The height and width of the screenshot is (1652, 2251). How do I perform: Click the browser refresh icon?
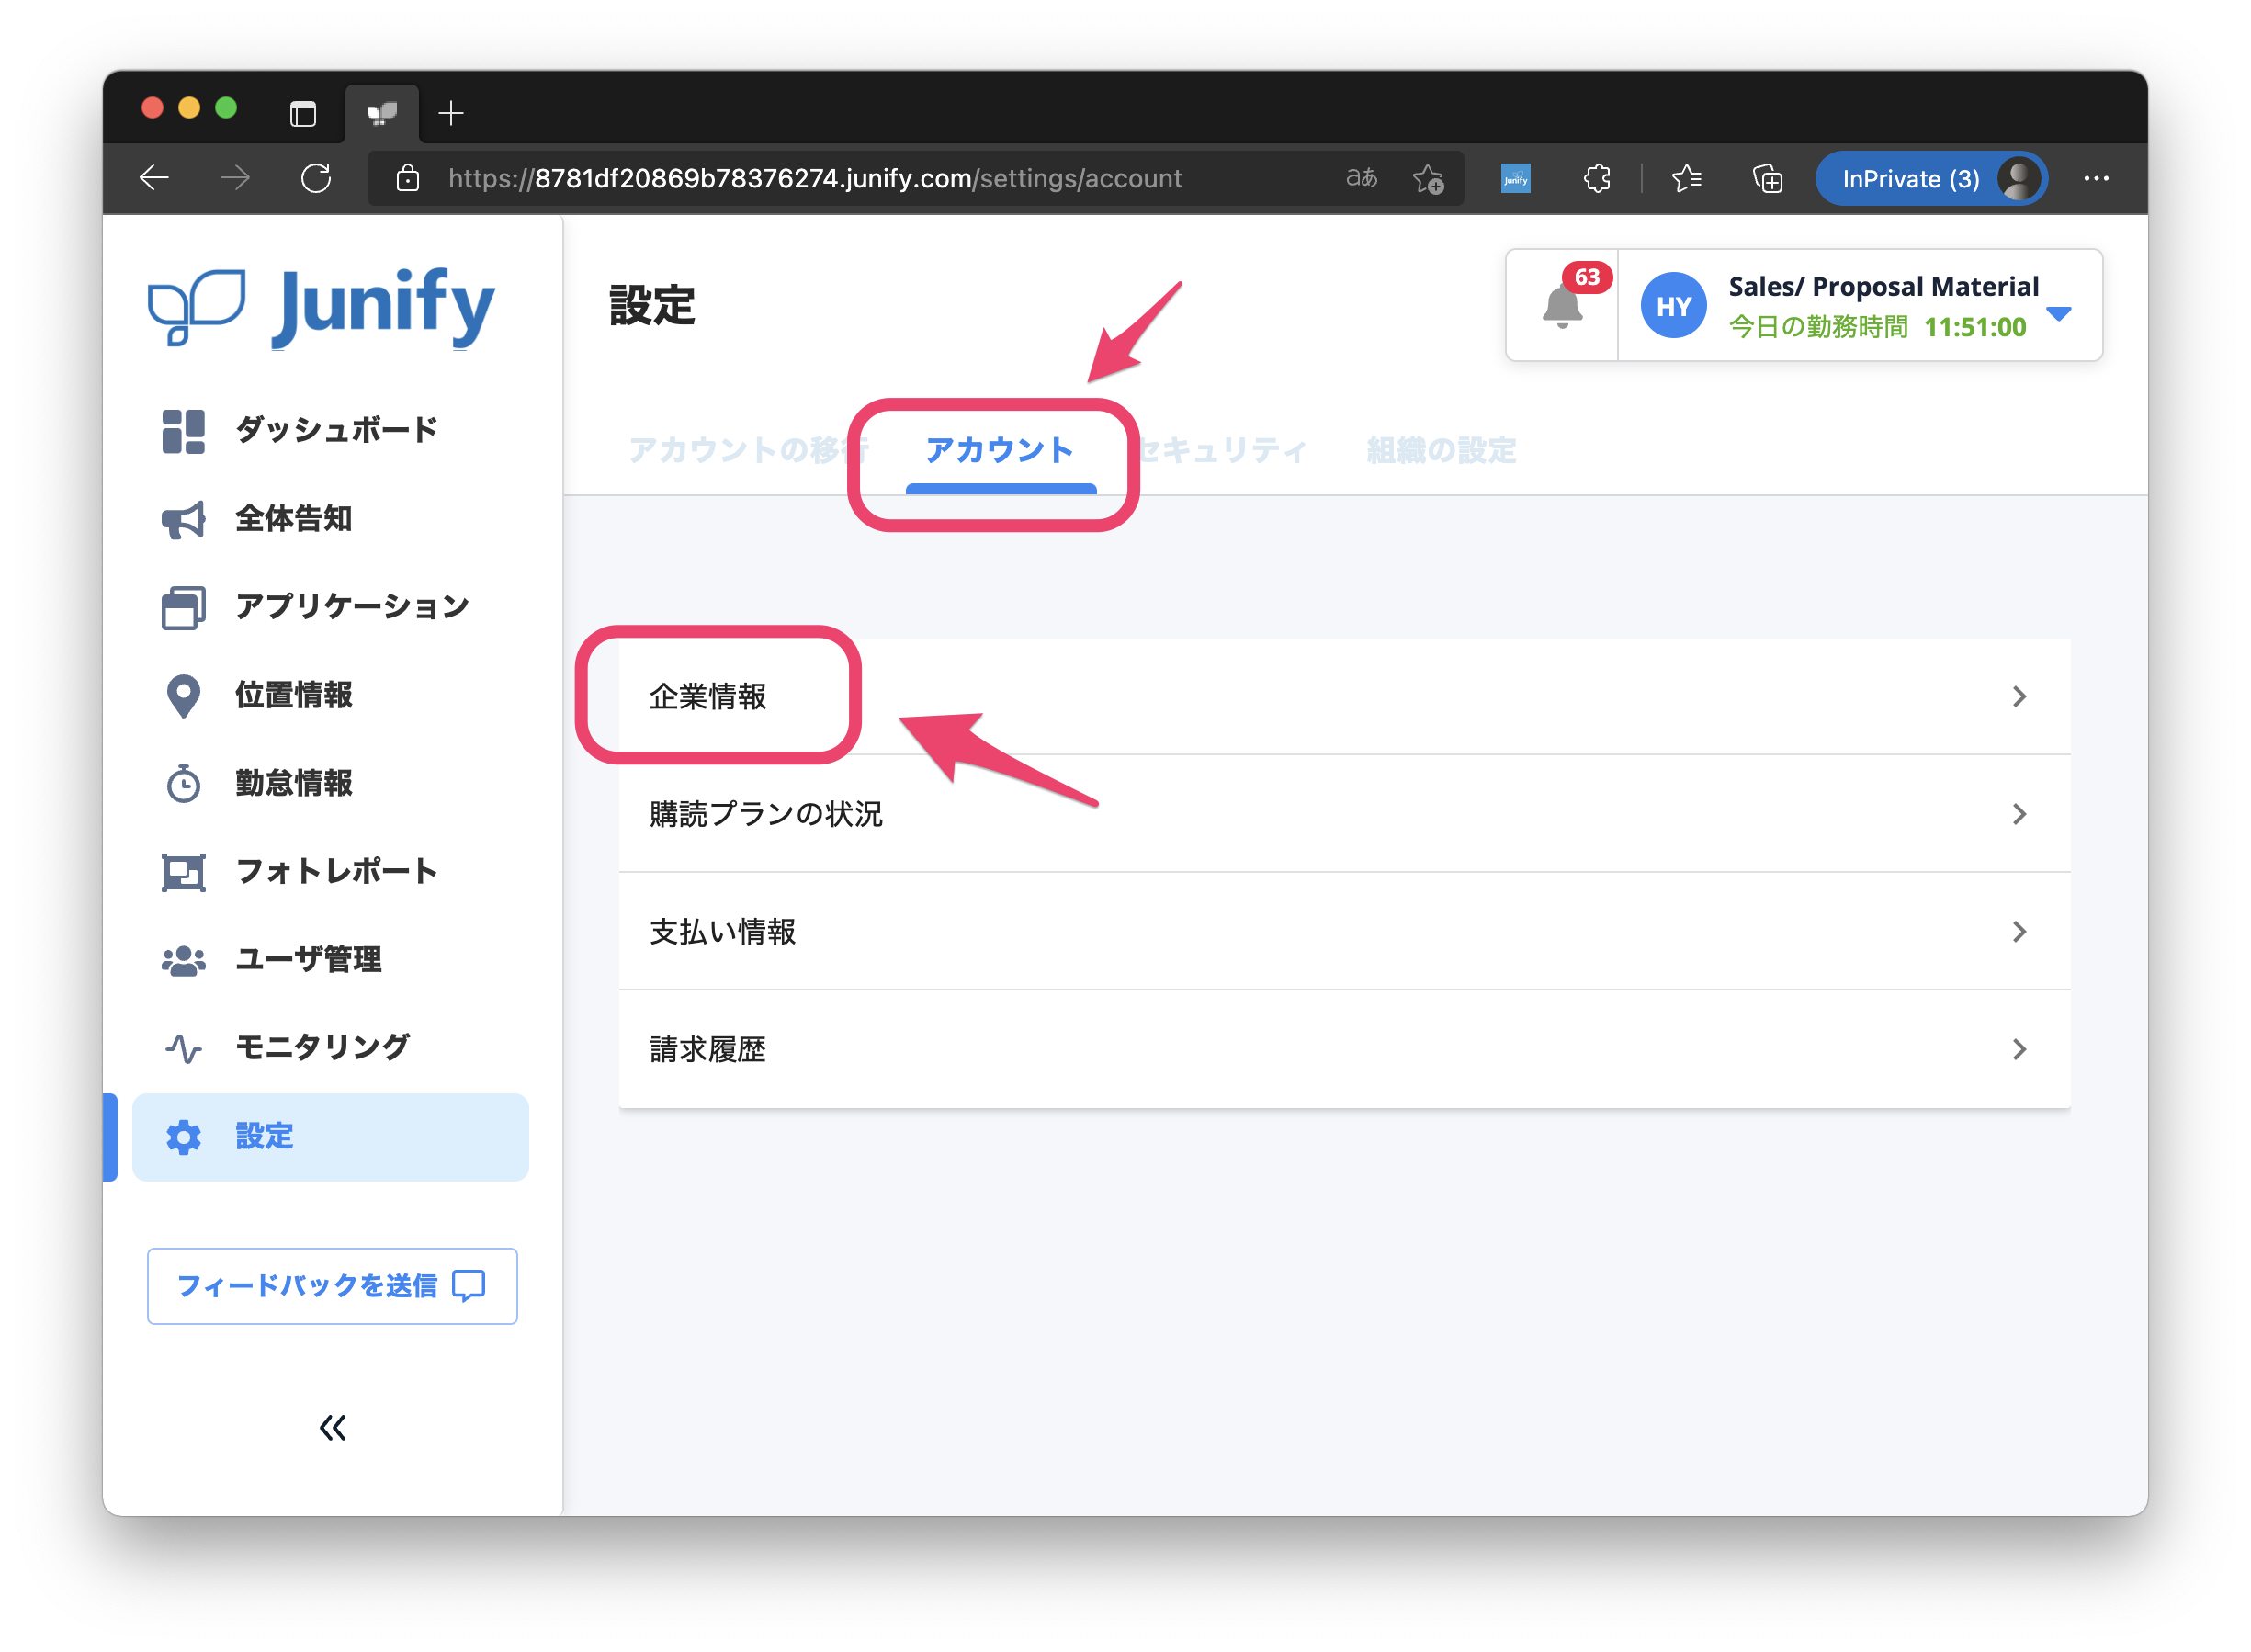pos(316,179)
